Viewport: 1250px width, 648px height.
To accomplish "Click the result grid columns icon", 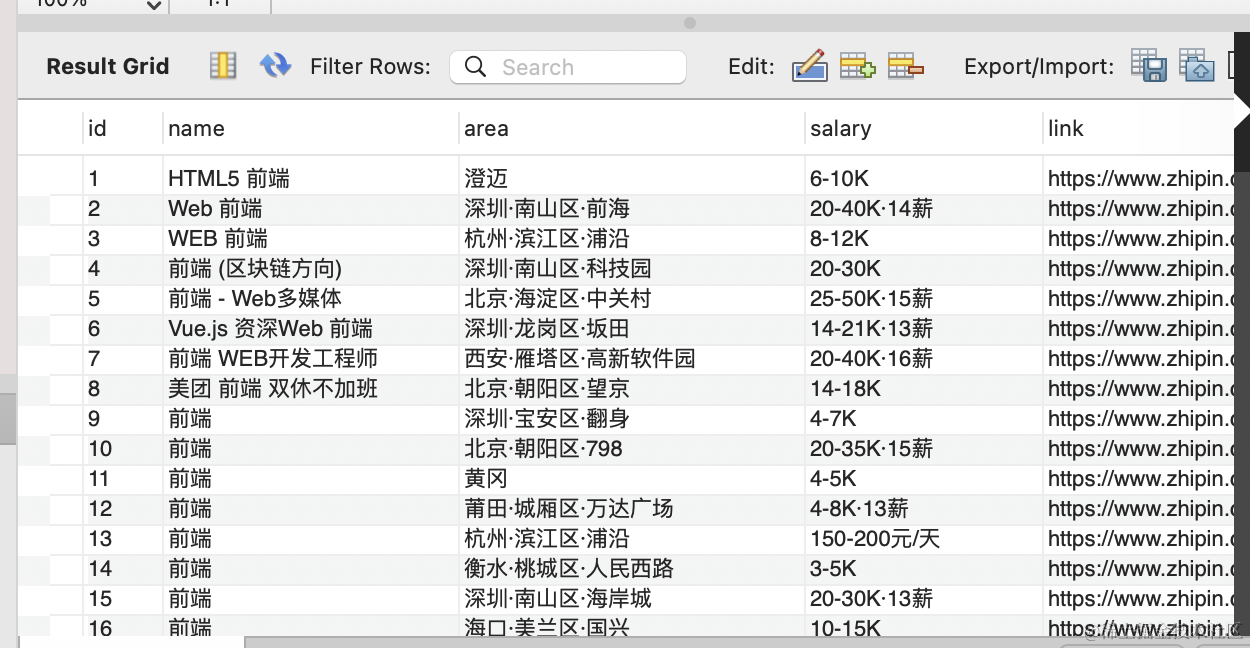I will pos(222,66).
